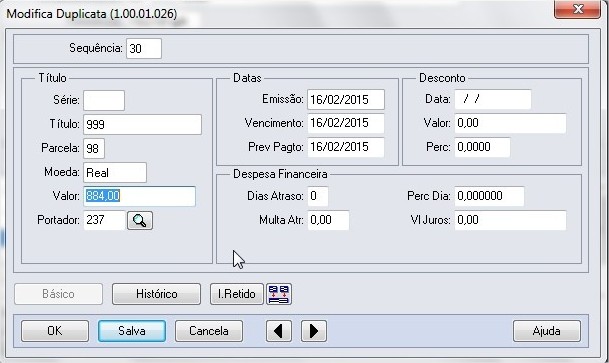
Task: Click the Vencimento date field
Action: coord(346,123)
